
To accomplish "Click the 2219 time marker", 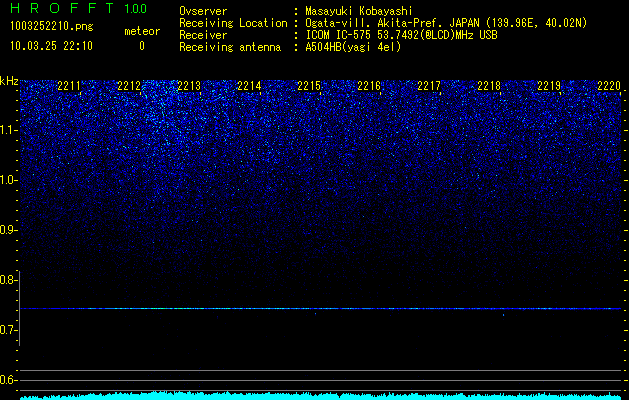I will coord(549,86).
